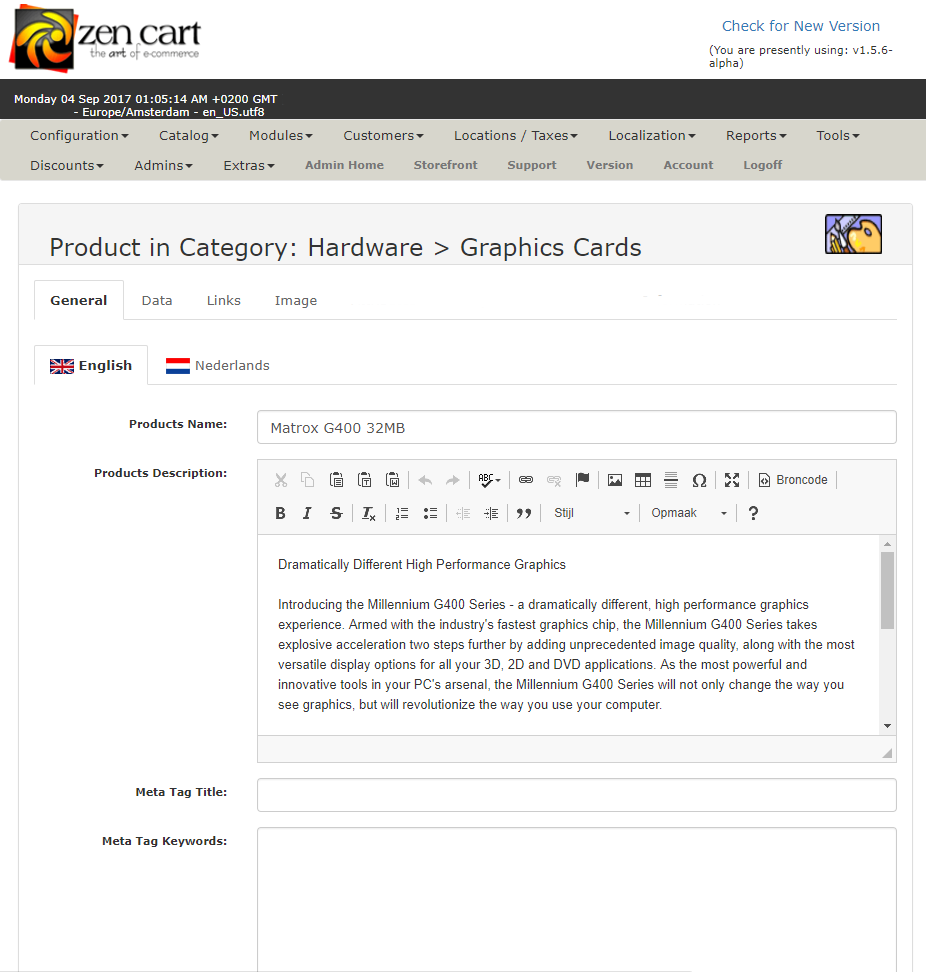Click the Products Name input field
This screenshot has width=926, height=972.
click(576, 428)
